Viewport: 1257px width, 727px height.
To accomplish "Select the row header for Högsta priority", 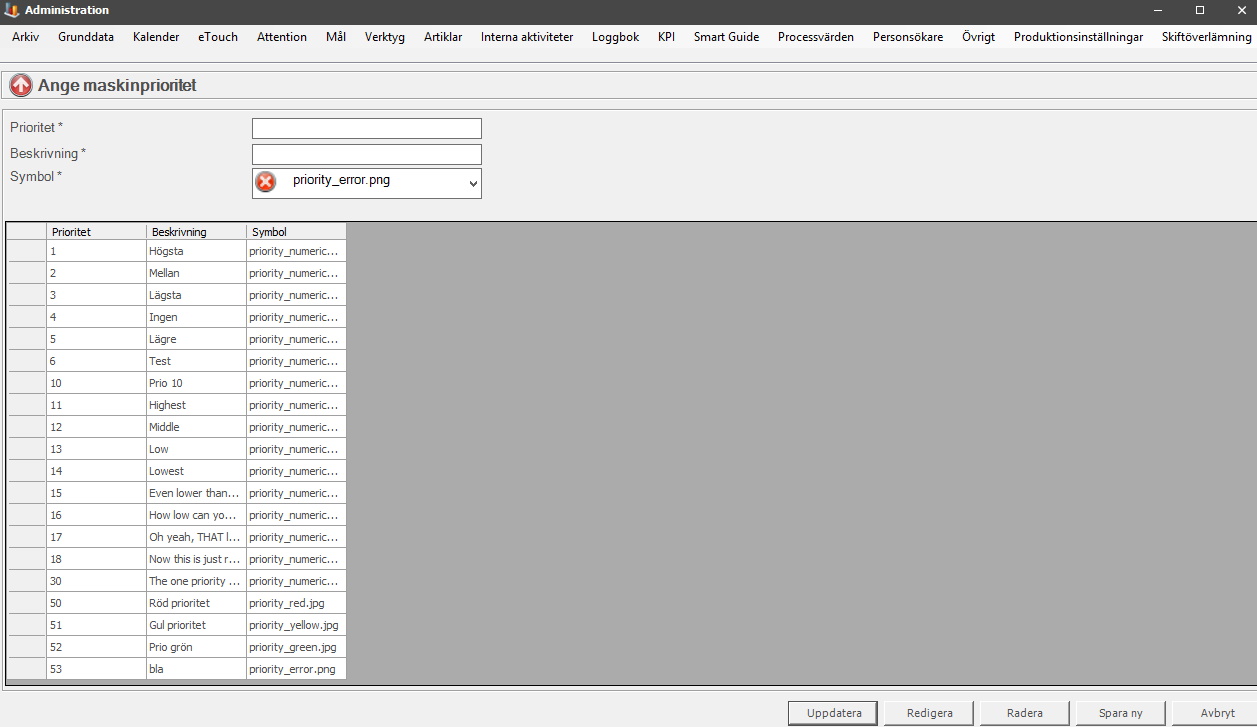I will [27, 251].
